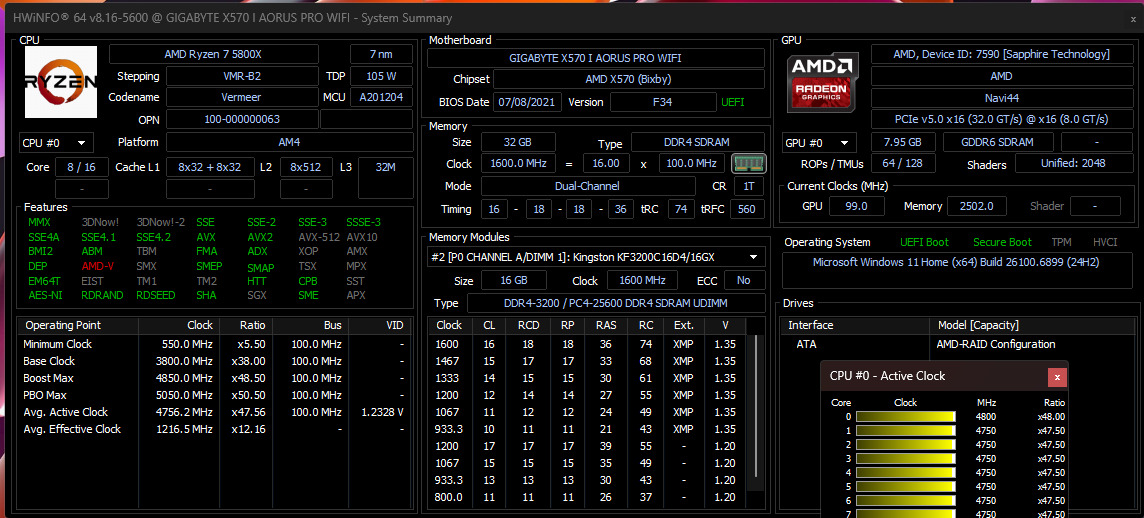1144x518 pixels.
Task: Click the DDR4 SDRAM type field
Action: (697, 142)
